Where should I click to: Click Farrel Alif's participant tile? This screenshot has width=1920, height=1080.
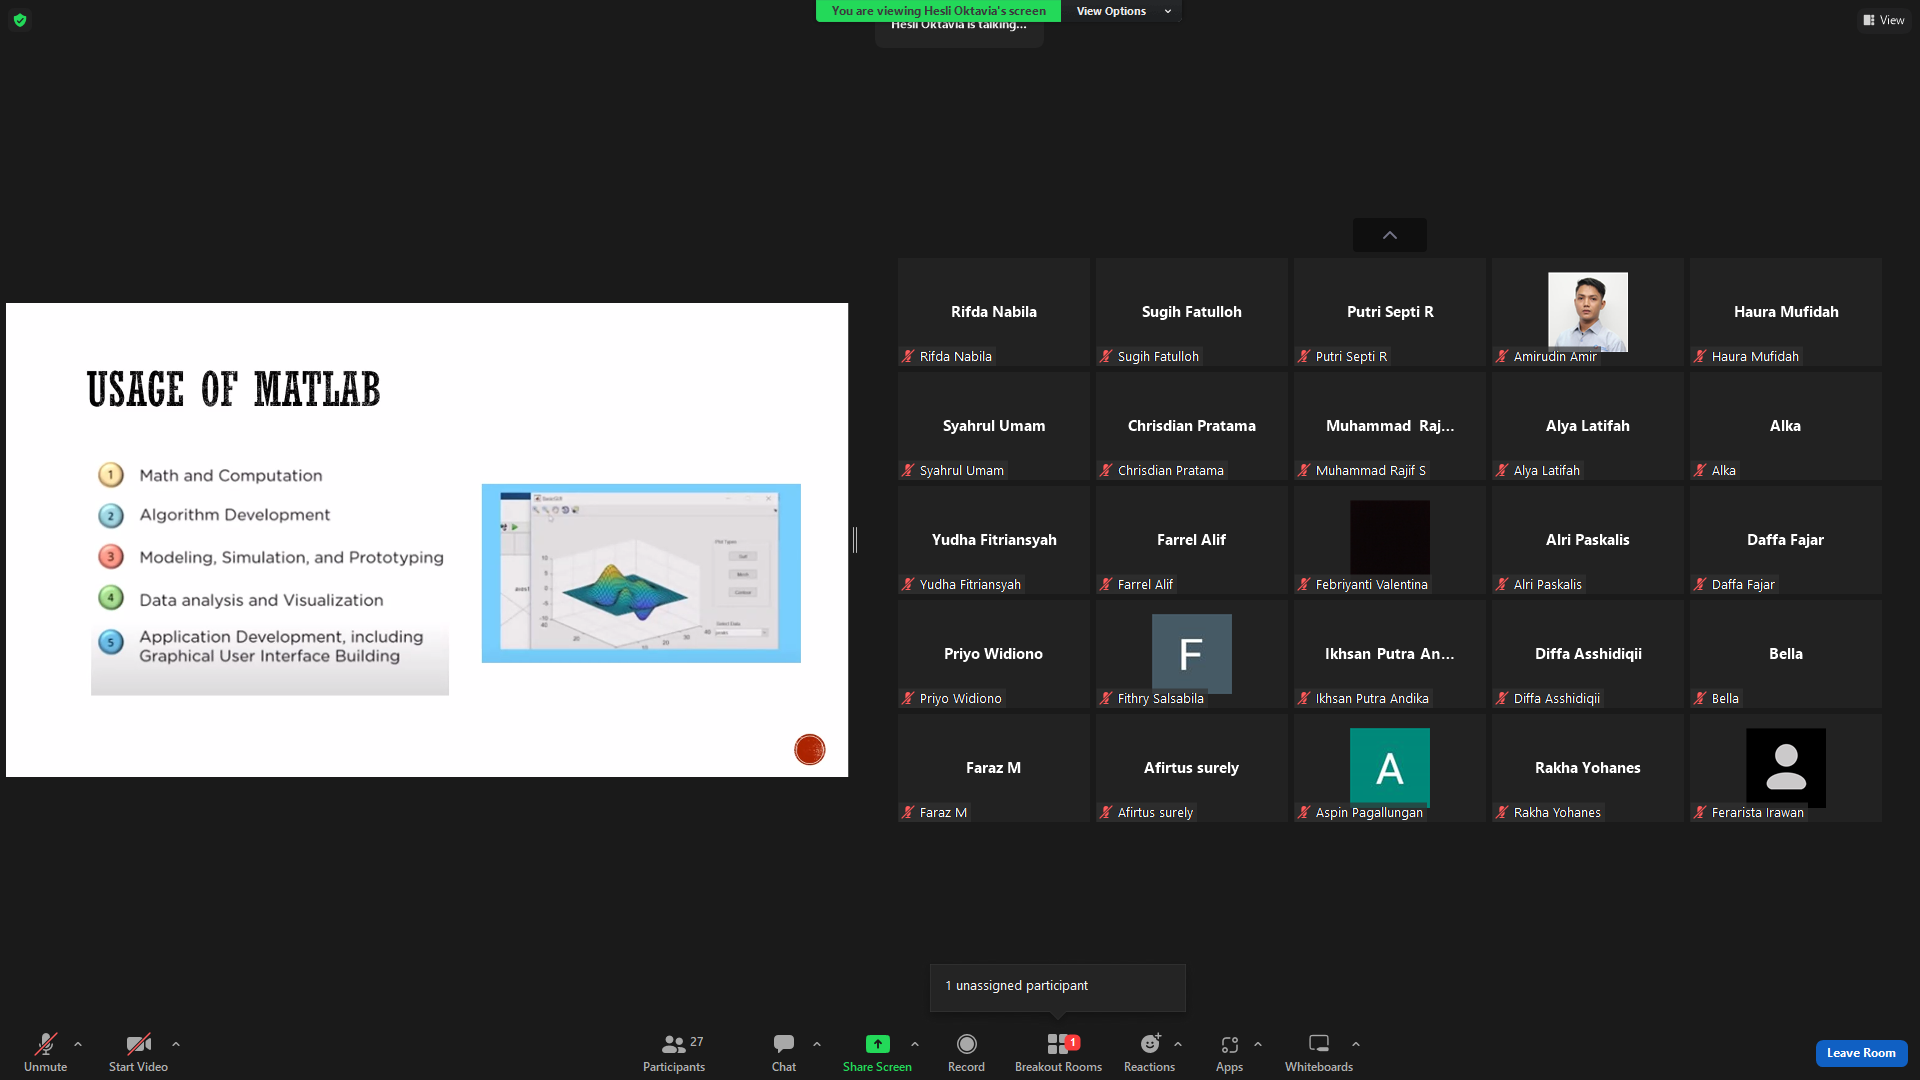point(1192,540)
